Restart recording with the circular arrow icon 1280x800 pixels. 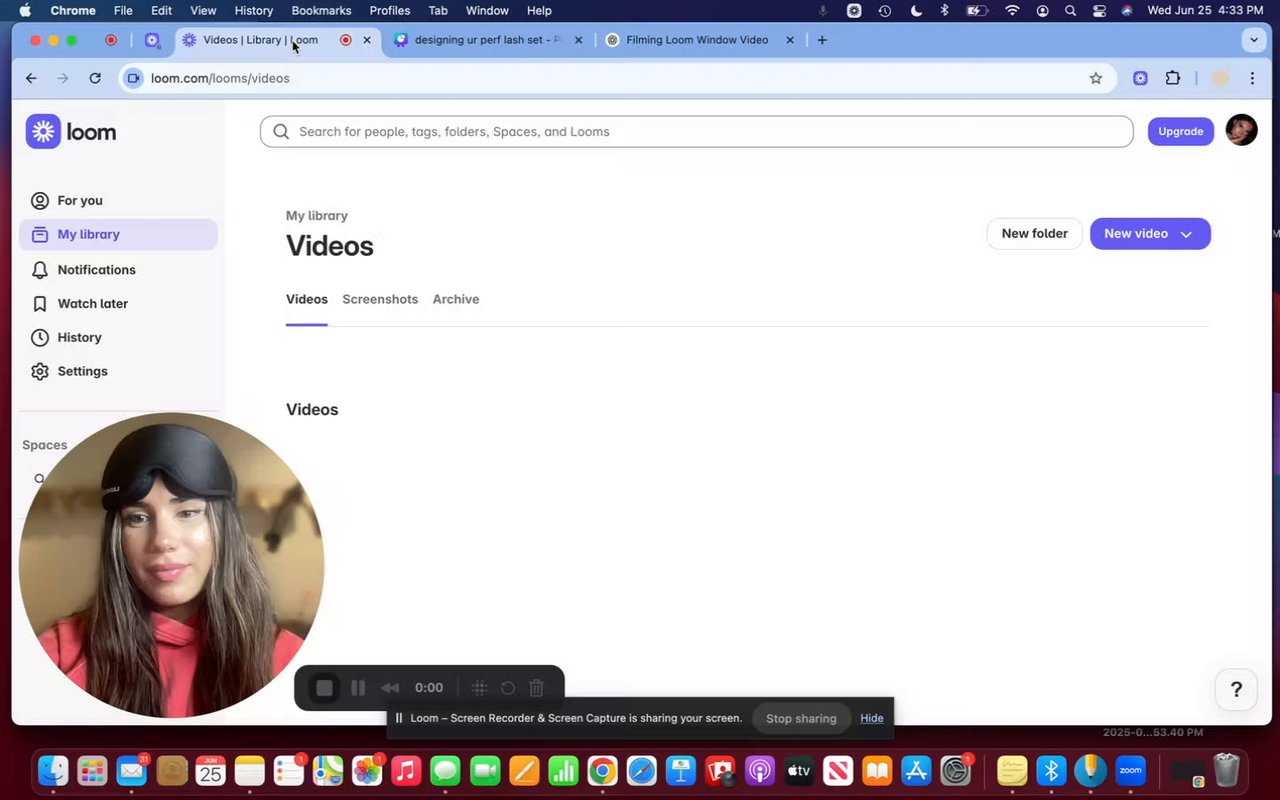(x=508, y=688)
